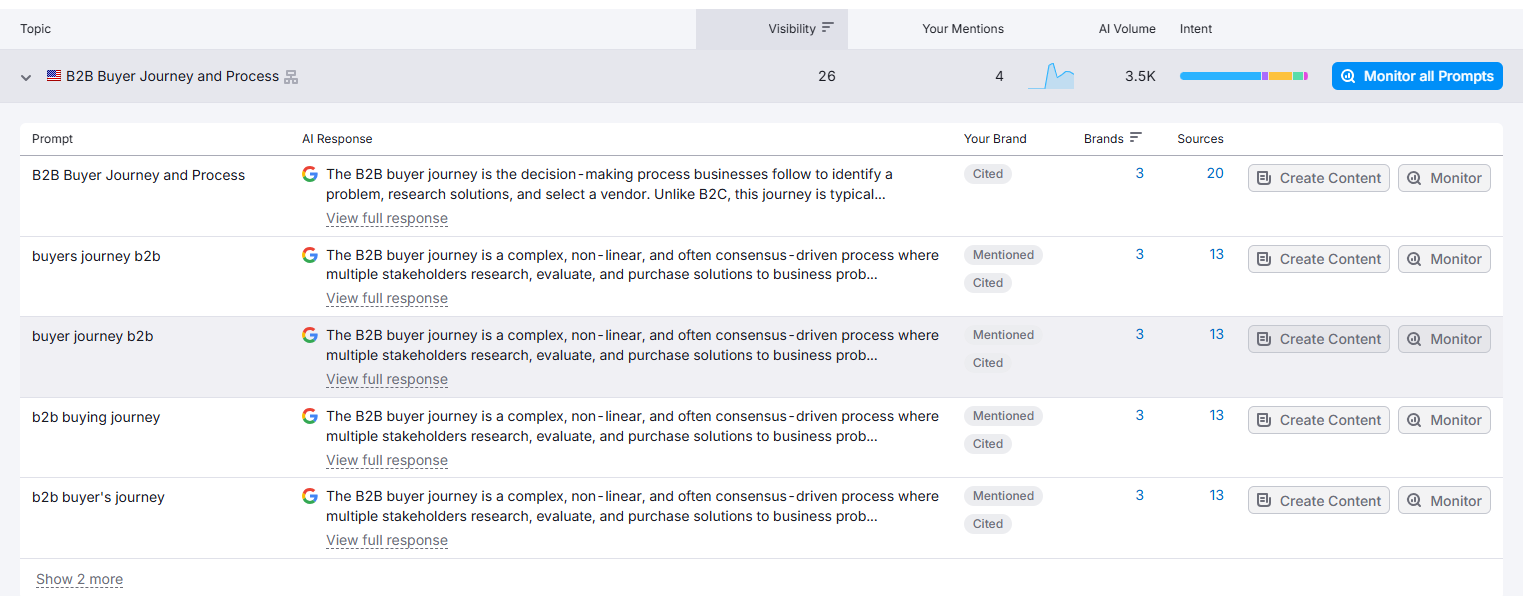Click the AI Volume value 3.5K

pos(1140,76)
